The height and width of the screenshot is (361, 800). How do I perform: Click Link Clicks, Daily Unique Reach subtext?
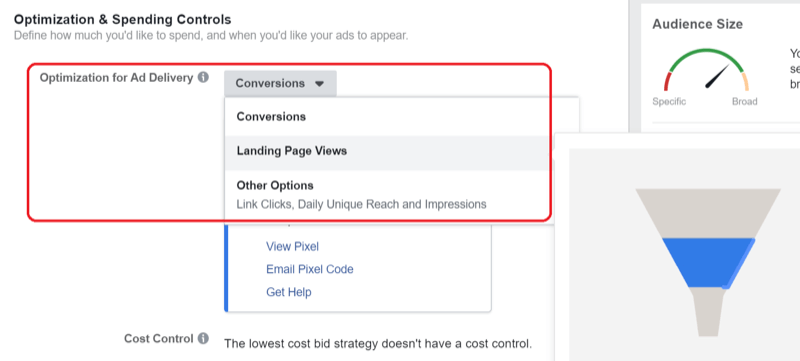coord(361,204)
